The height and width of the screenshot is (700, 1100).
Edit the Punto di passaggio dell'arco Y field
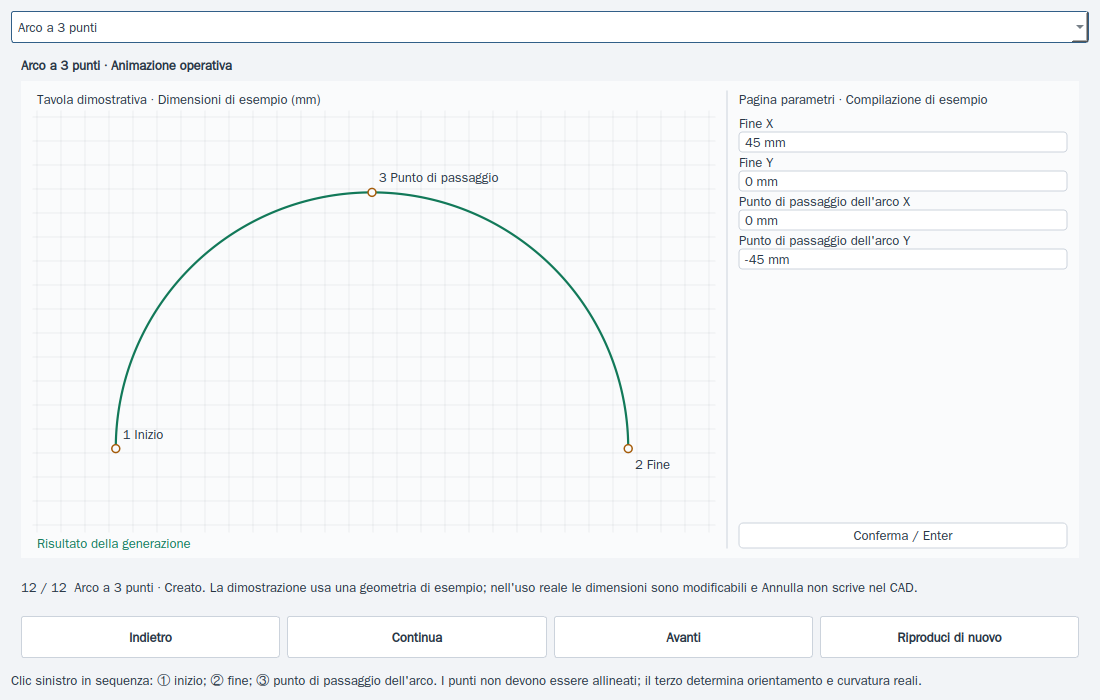[903, 260]
